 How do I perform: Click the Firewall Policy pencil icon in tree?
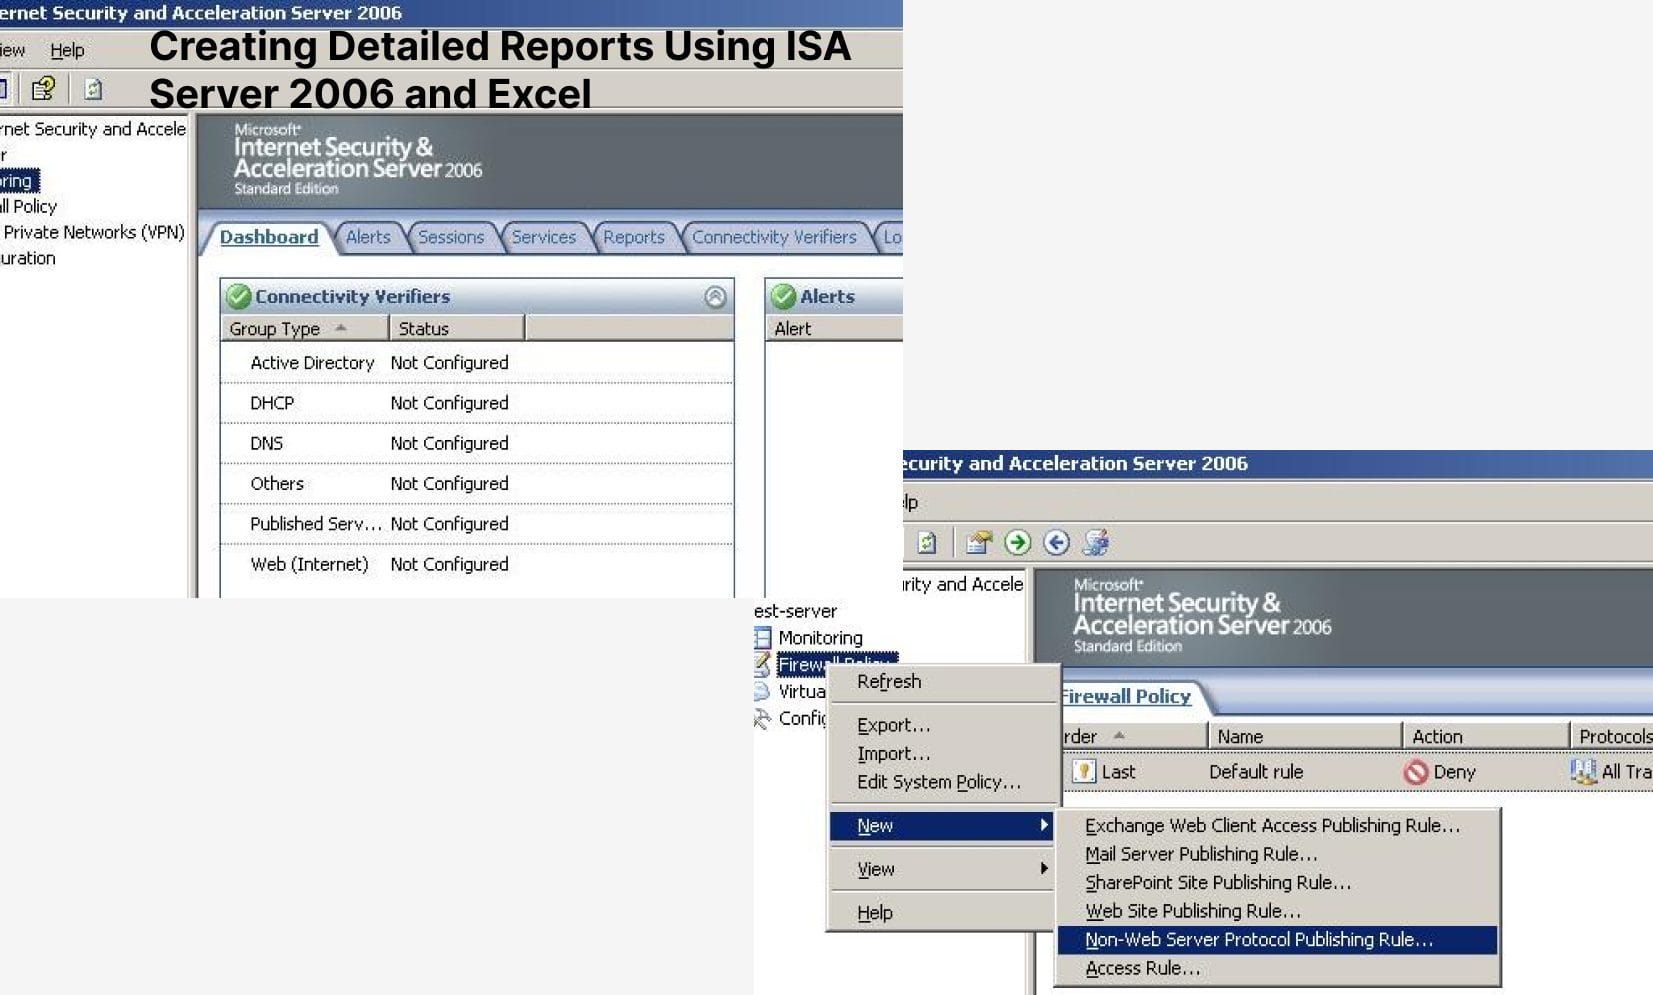(x=762, y=664)
